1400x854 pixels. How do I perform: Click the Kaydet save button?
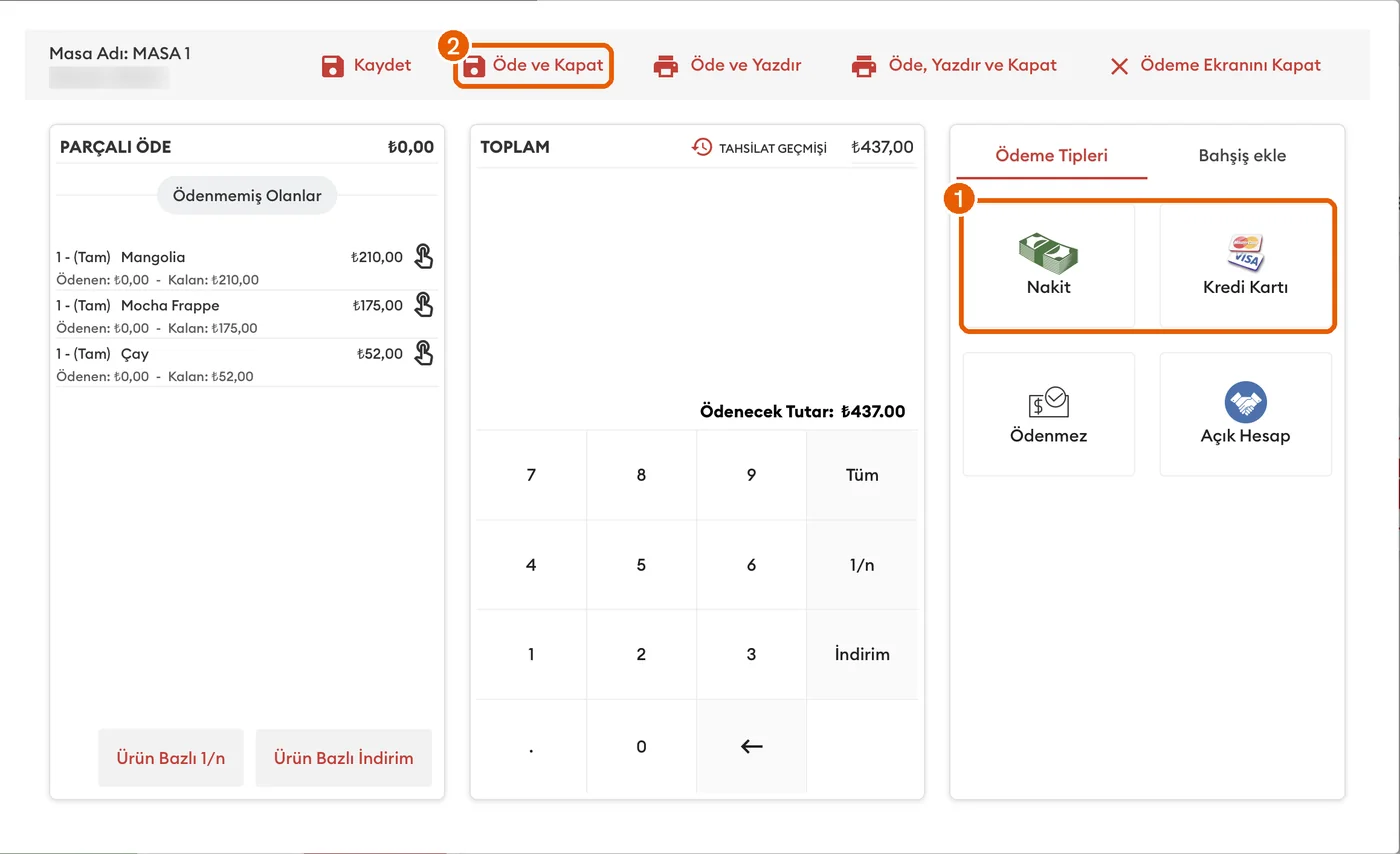pyautogui.click(x=366, y=65)
